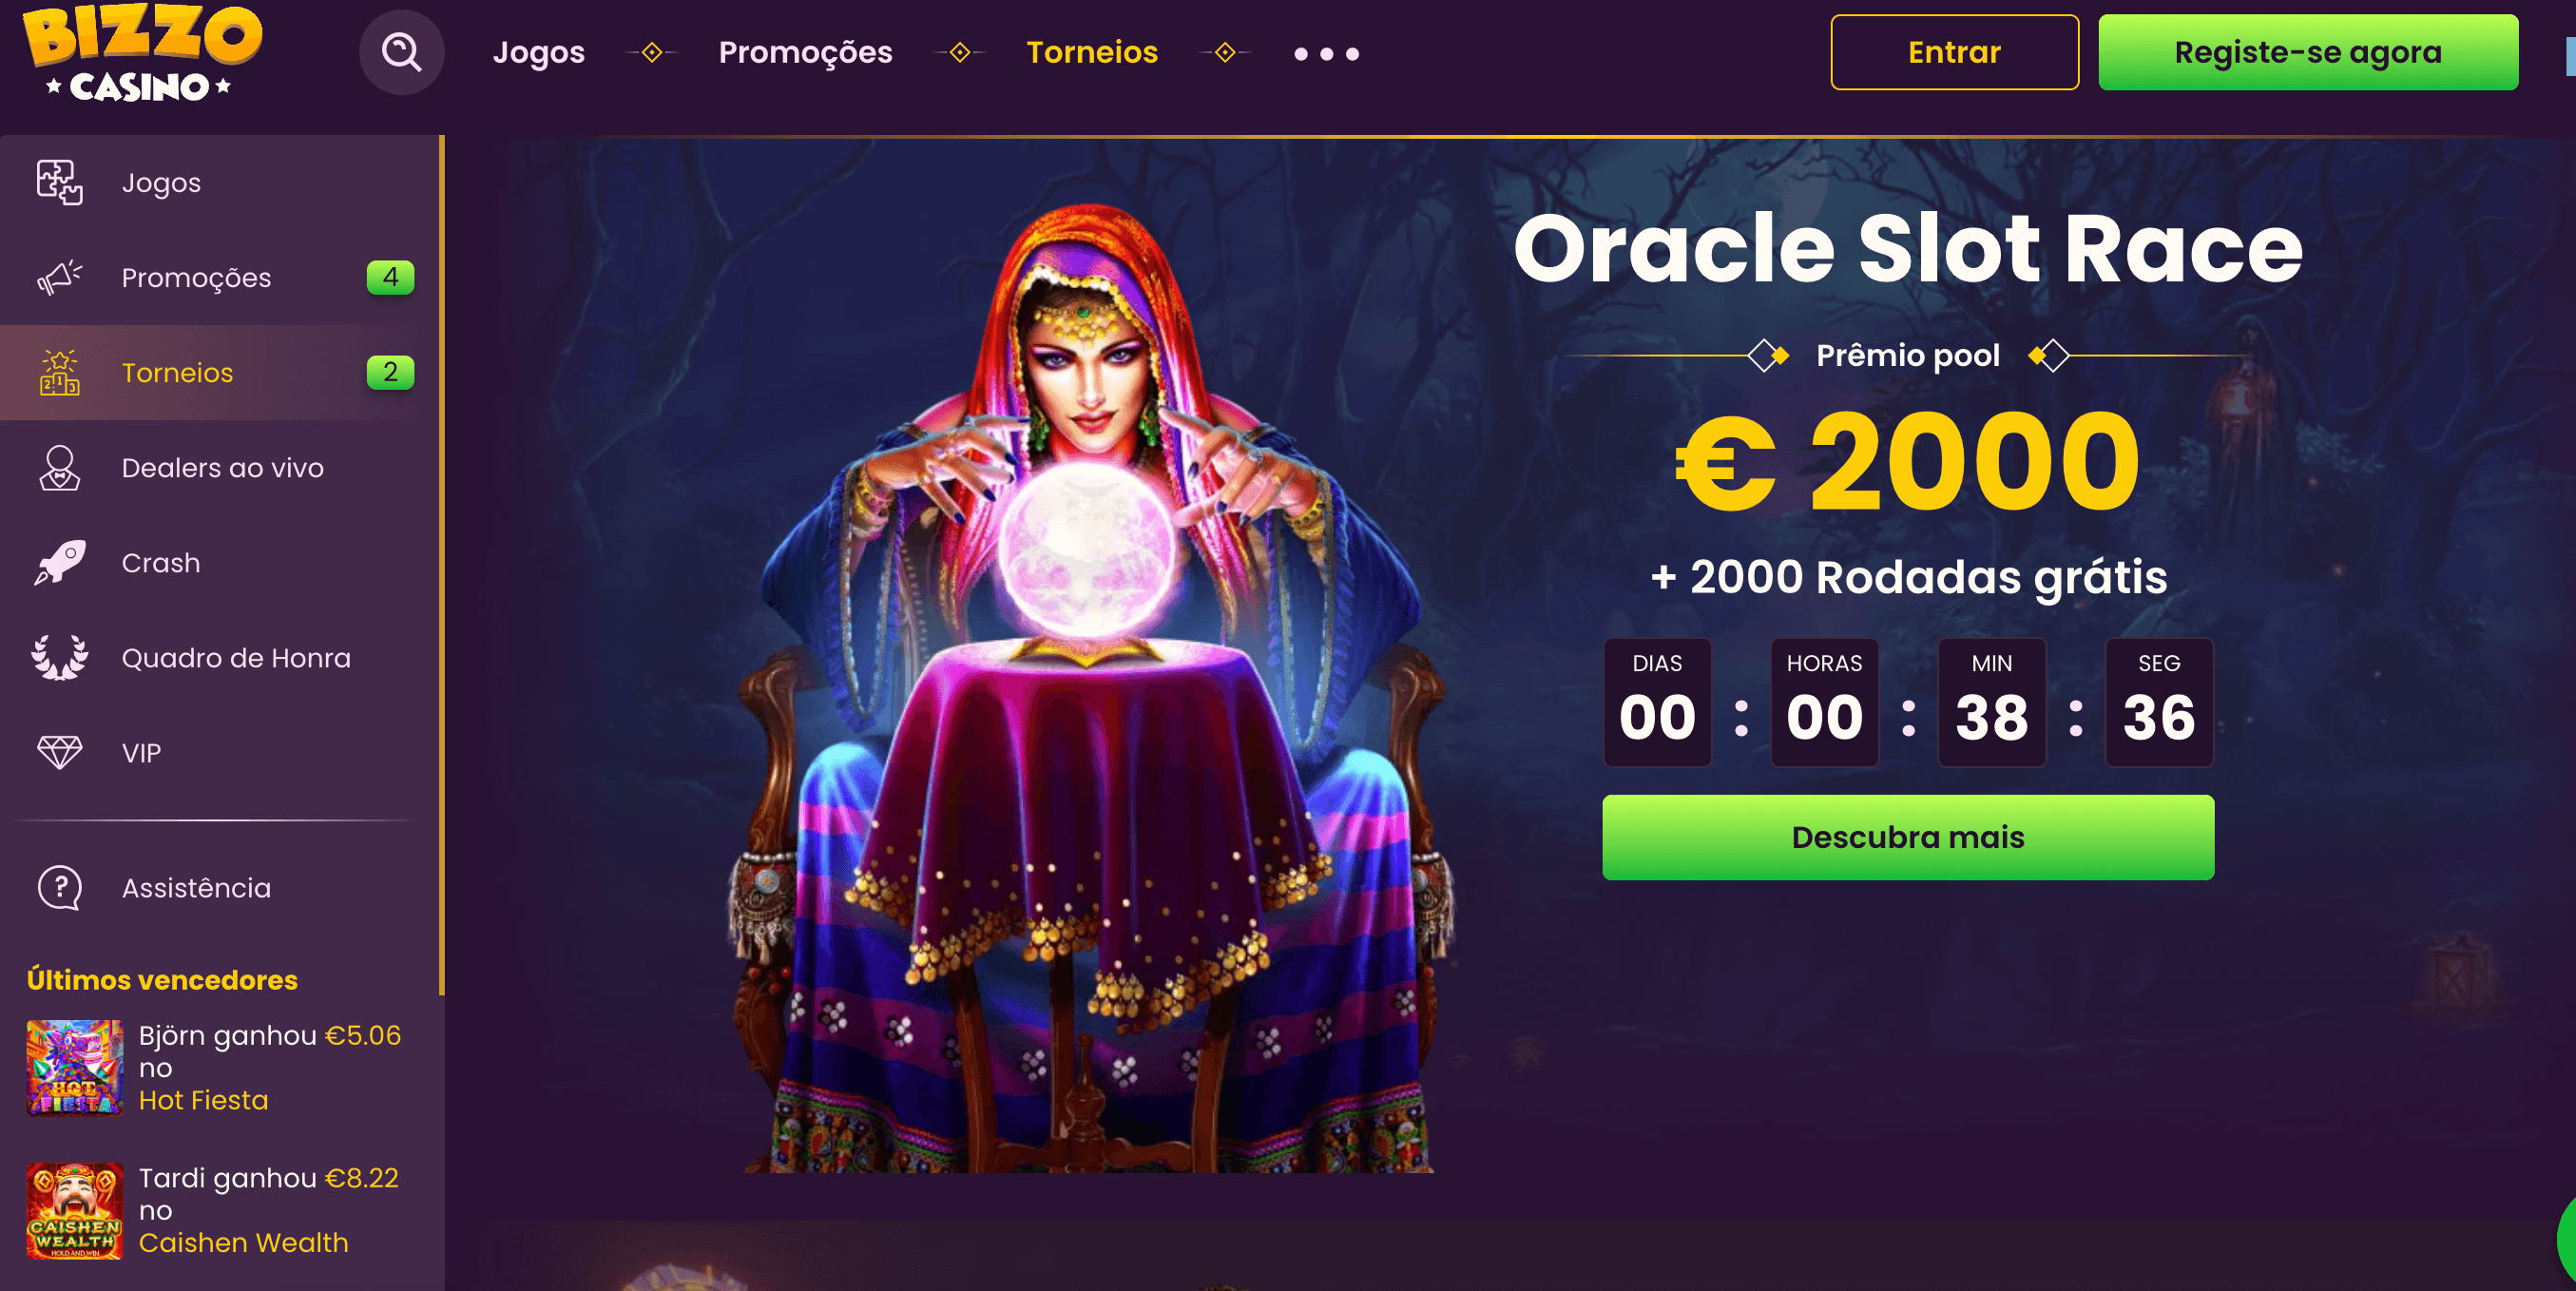The height and width of the screenshot is (1291, 2576).
Task: Click the Hot Fiesta game thumbnail
Action: [75, 1068]
